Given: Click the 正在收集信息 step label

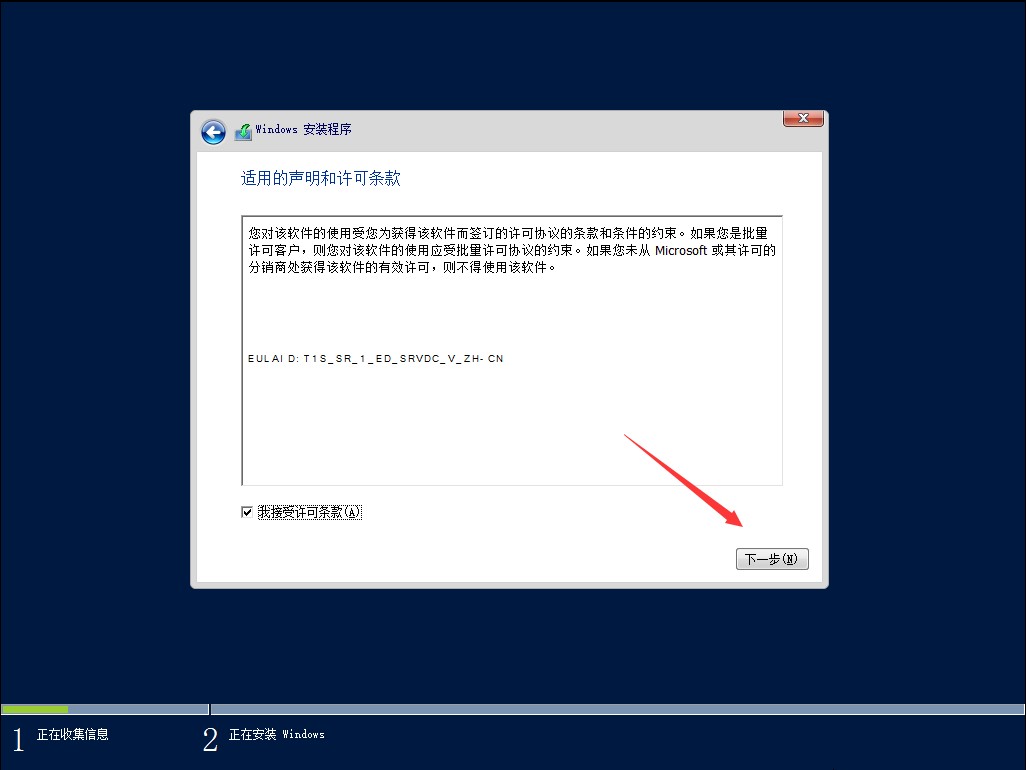Looking at the screenshot, I should click(x=72, y=735).
